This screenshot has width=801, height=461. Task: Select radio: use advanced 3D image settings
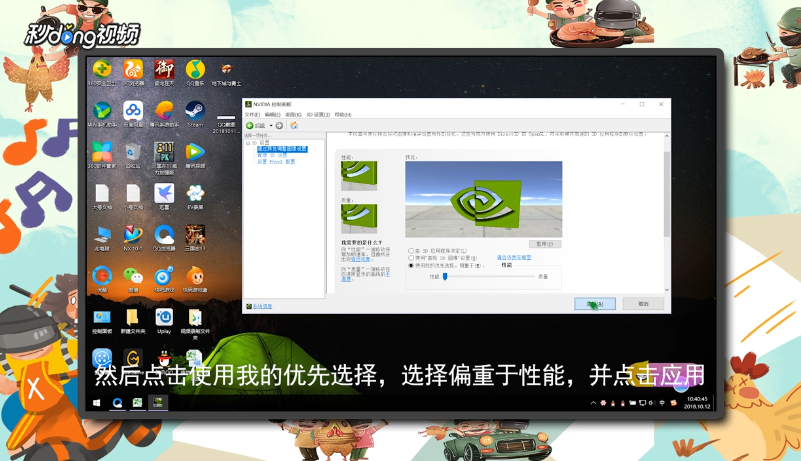click(x=411, y=258)
